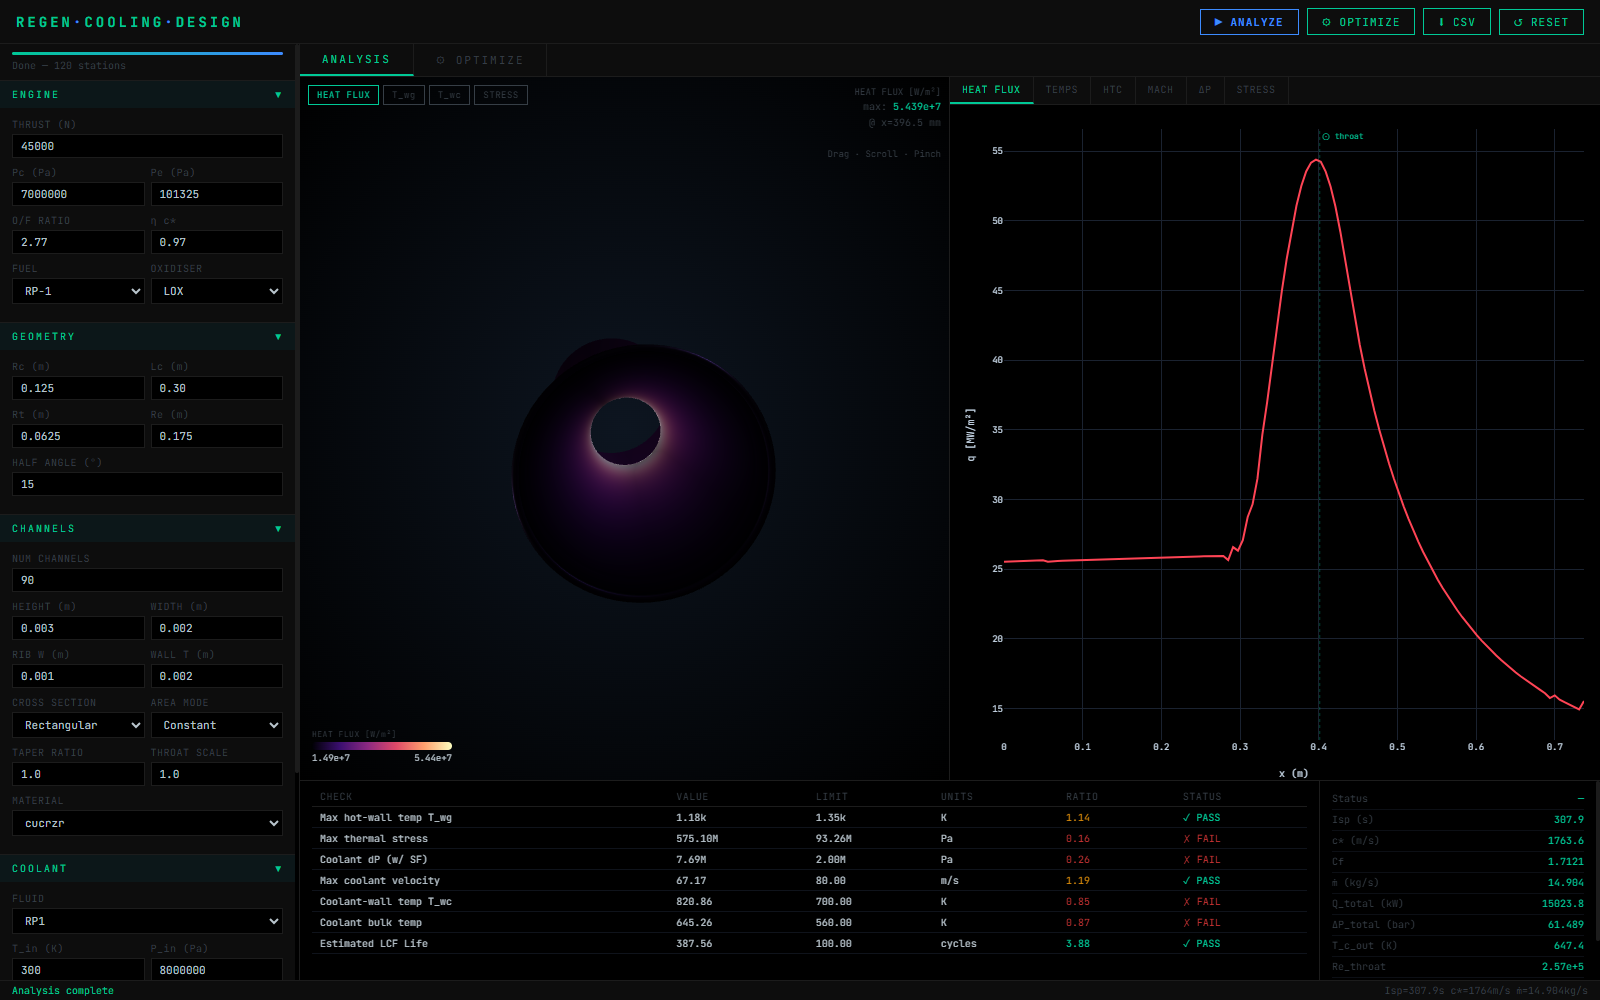Show the STRESS chart tab
The width and height of the screenshot is (1600, 1000).
tap(1256, 90)
